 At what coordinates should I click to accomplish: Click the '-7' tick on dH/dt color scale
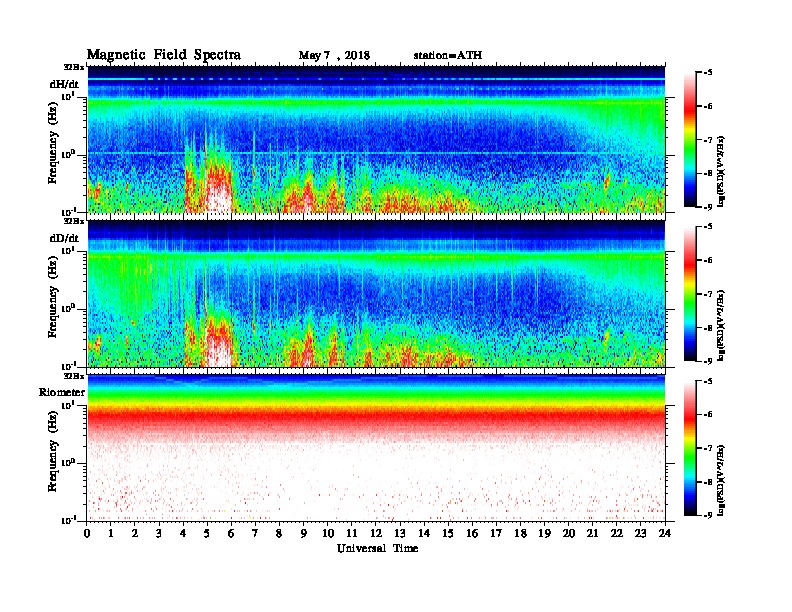[x=708, y=140]
